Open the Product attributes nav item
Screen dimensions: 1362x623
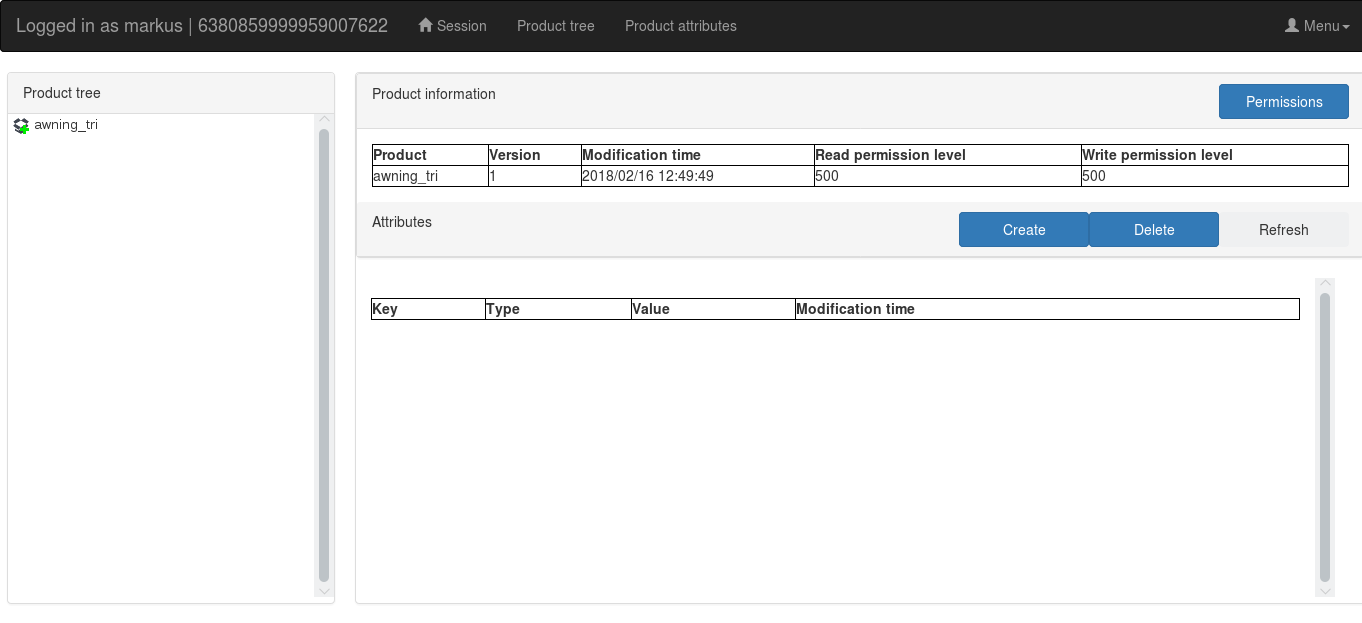[681, 26]
